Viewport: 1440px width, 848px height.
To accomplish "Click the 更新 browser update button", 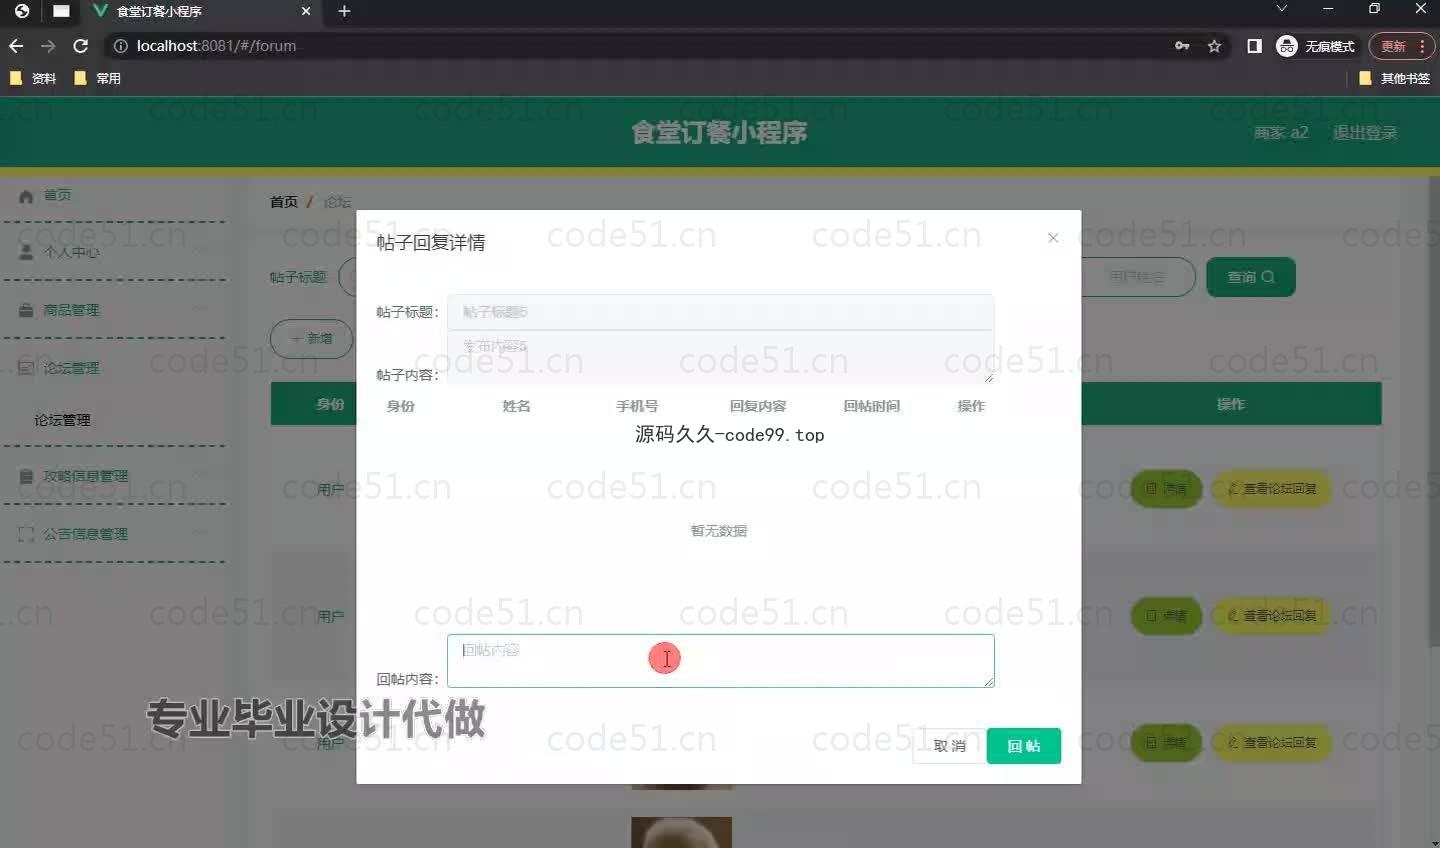I will pyautogui.click(x=1401, y=46).
